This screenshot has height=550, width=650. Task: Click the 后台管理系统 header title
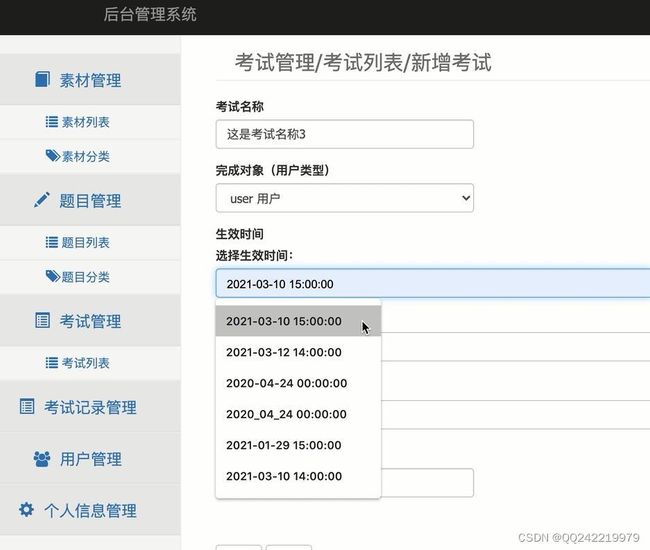[x=150, y=15]
